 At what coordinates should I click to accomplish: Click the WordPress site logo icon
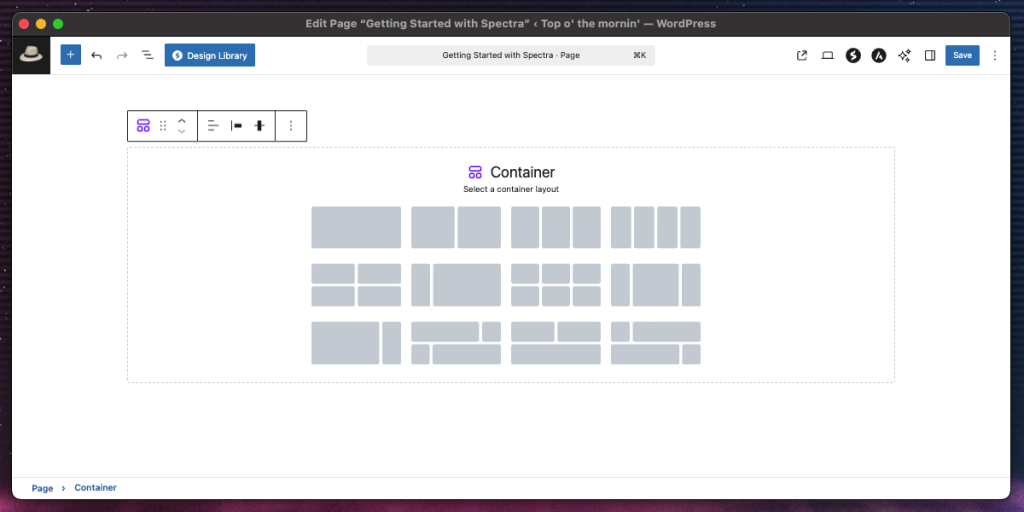(31, 56)
